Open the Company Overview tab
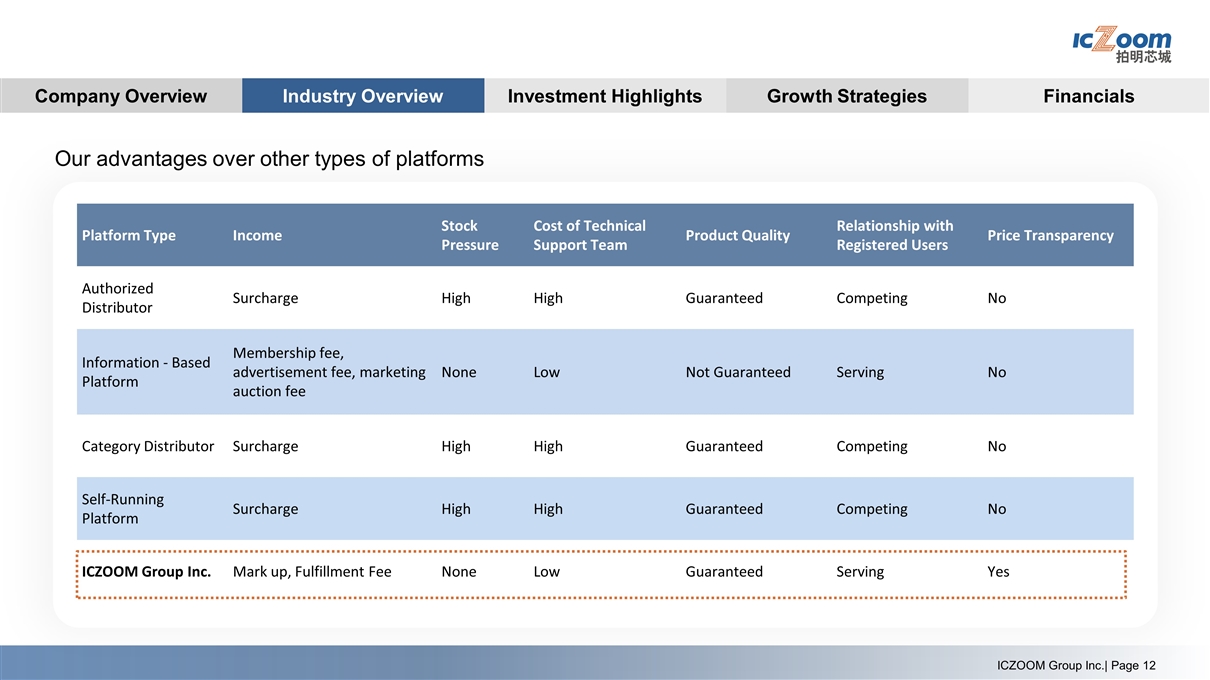 pyautogui.click(x=120, y=96)
